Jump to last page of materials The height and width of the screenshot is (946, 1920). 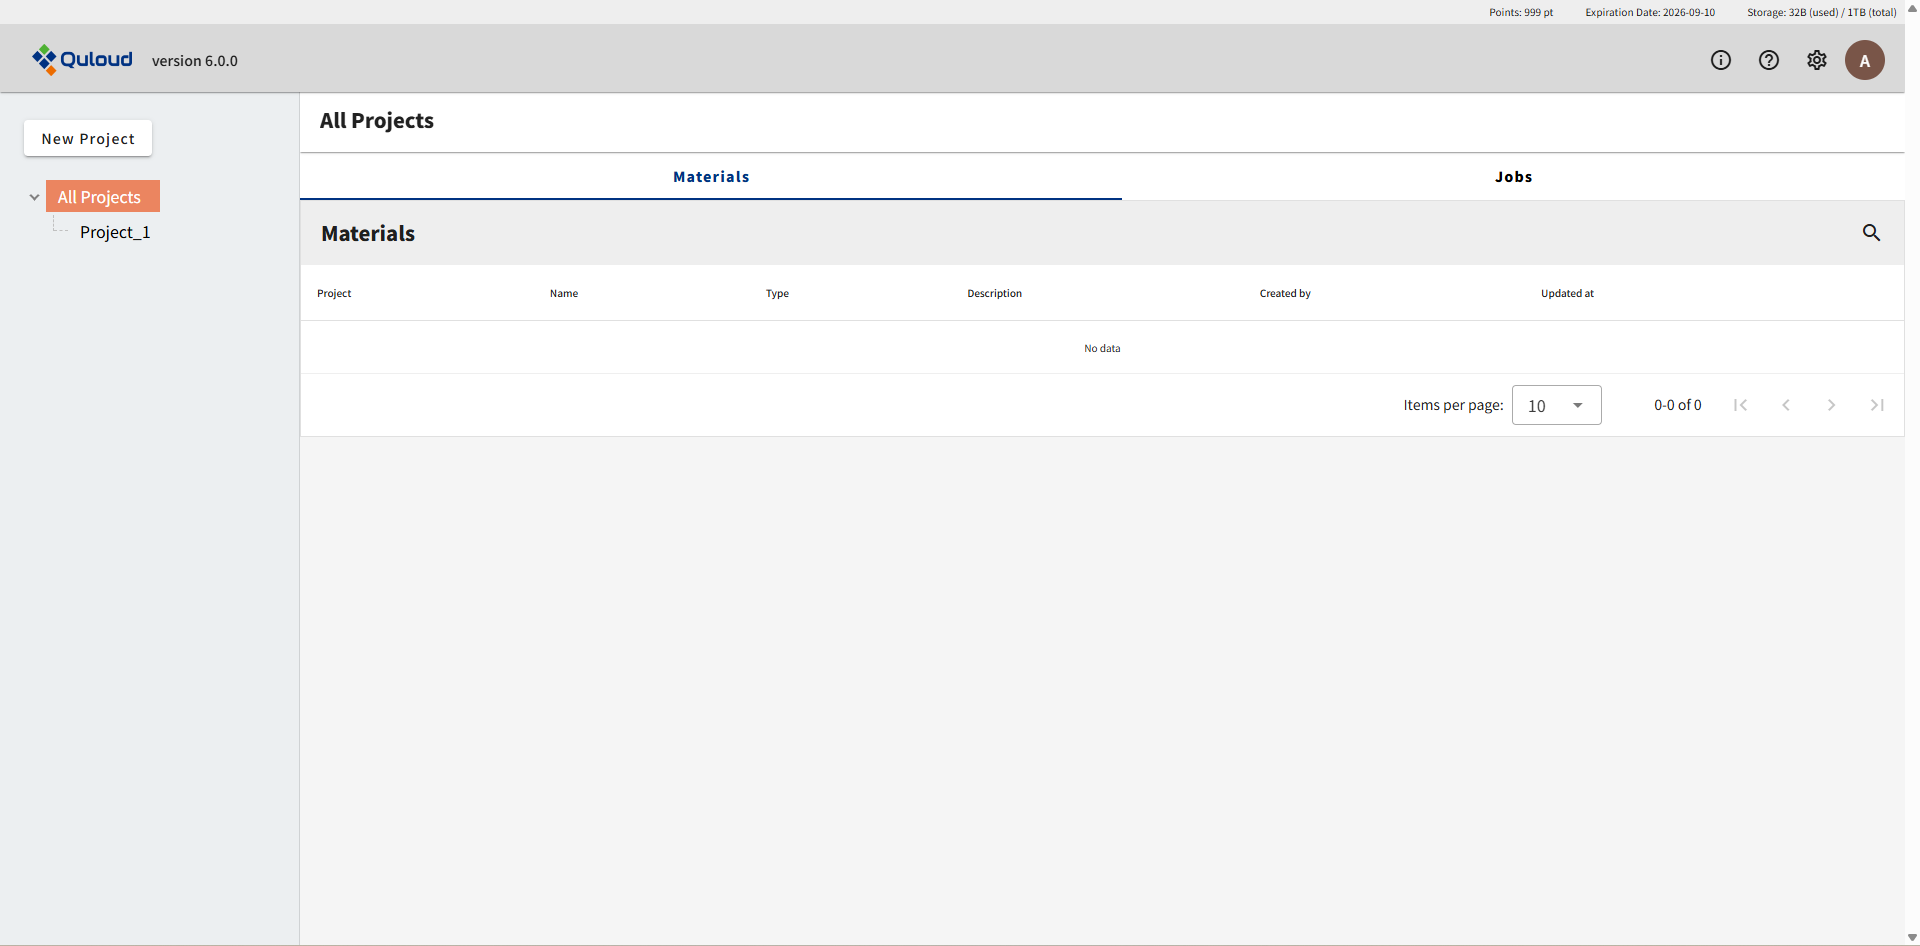1877,405
